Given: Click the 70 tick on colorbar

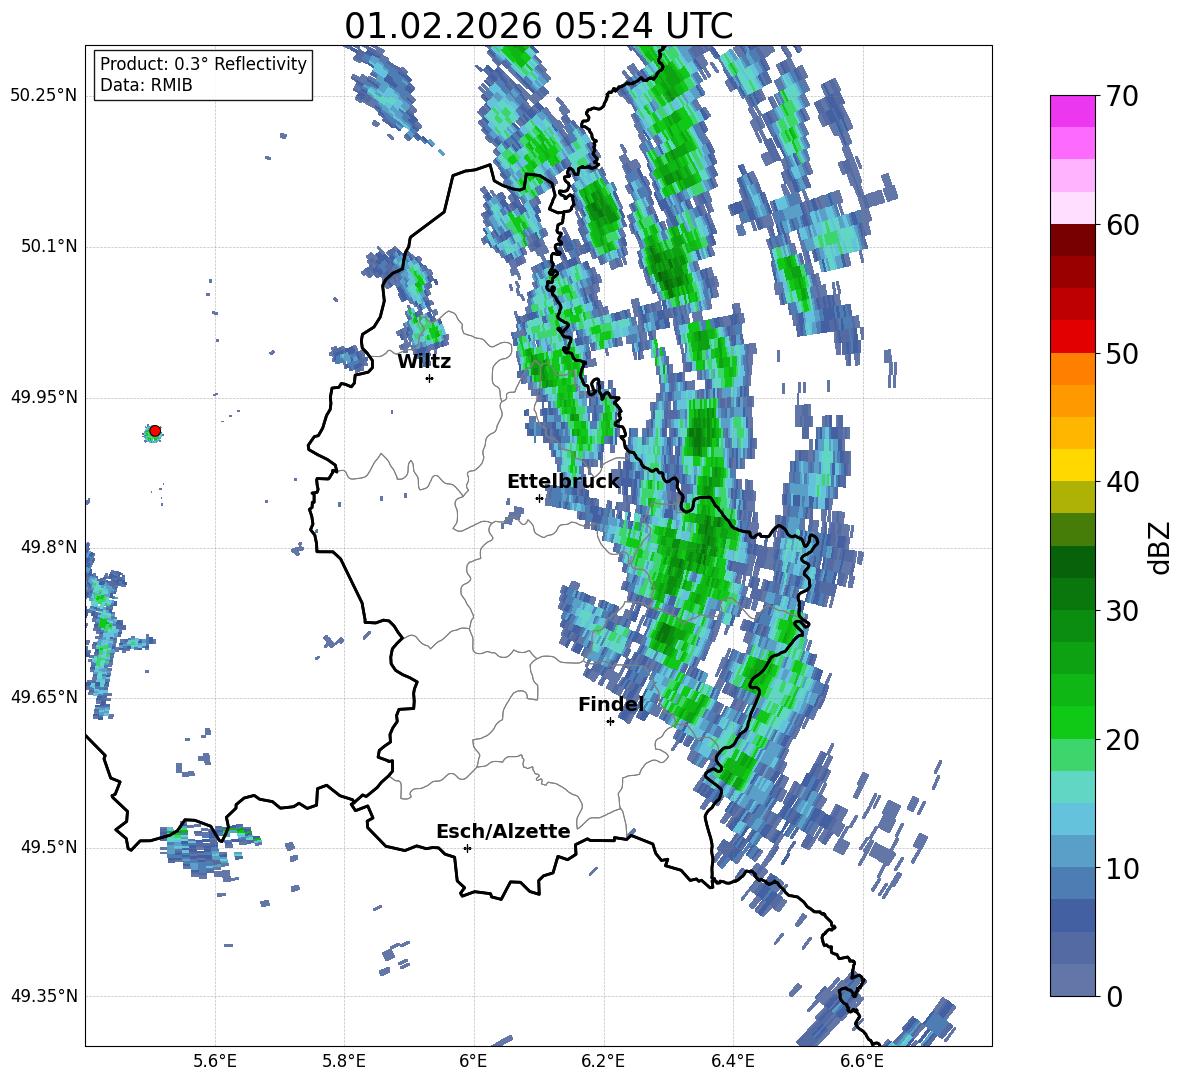Looking at the screenshot, I should click(1123, 96).
